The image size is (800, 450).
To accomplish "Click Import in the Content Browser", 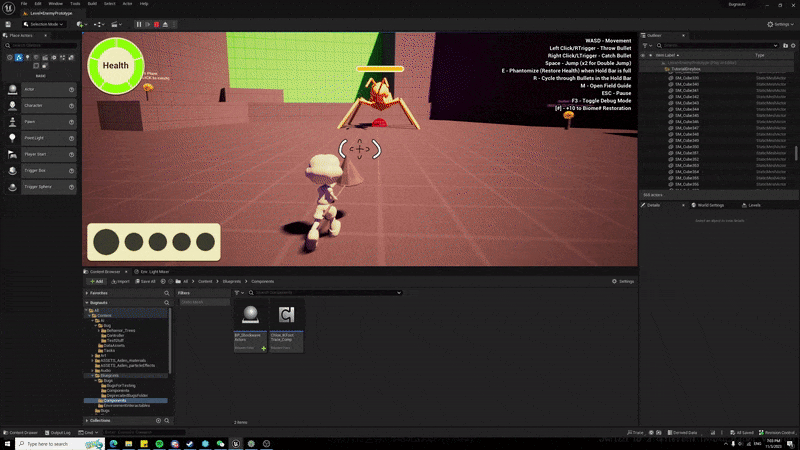I will coord(120,282).
